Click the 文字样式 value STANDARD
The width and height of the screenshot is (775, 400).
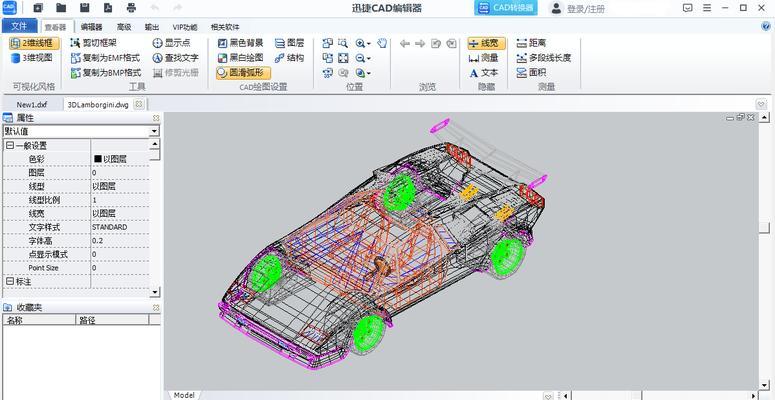coord(120,227)
